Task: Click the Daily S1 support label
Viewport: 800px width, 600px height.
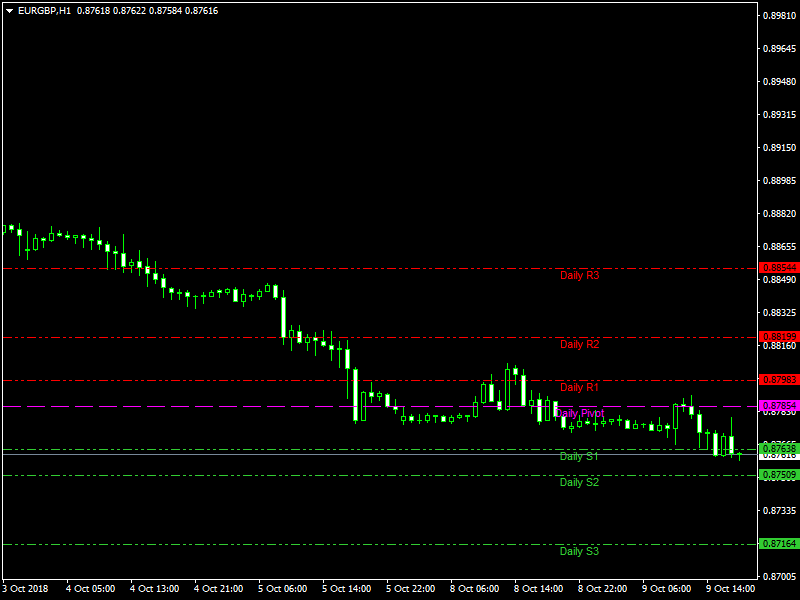Action: [x=579, y=456]
